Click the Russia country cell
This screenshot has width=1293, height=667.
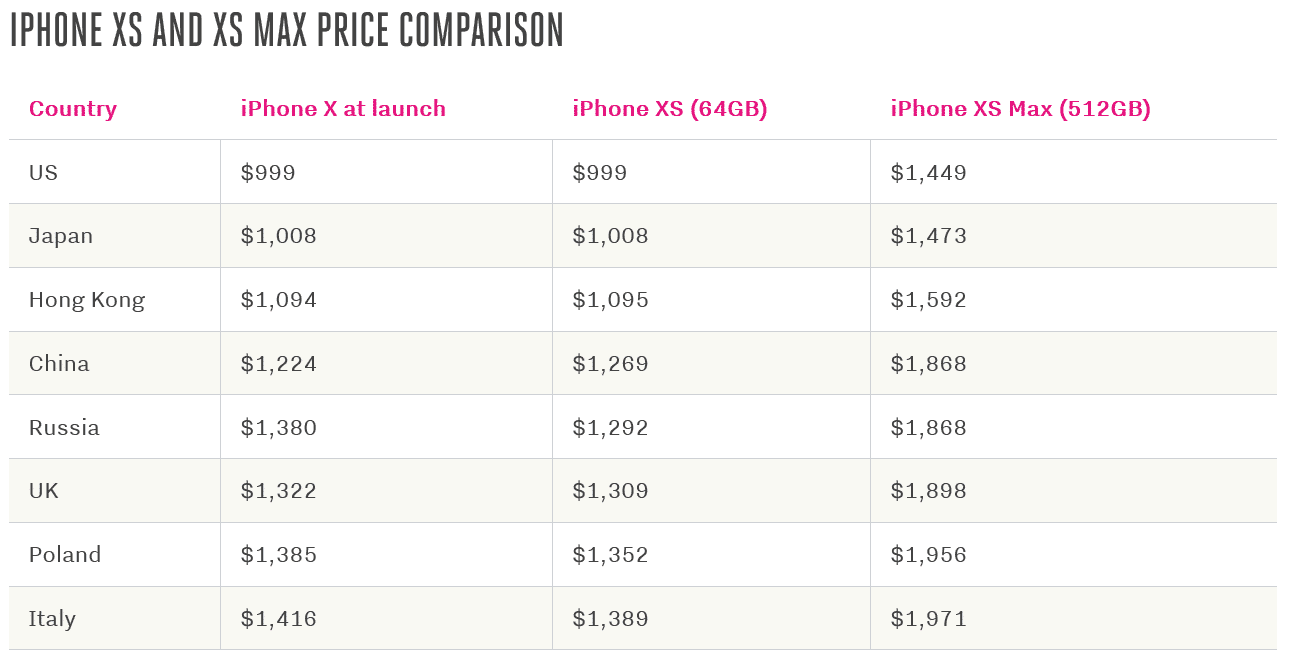coord(64,428)
